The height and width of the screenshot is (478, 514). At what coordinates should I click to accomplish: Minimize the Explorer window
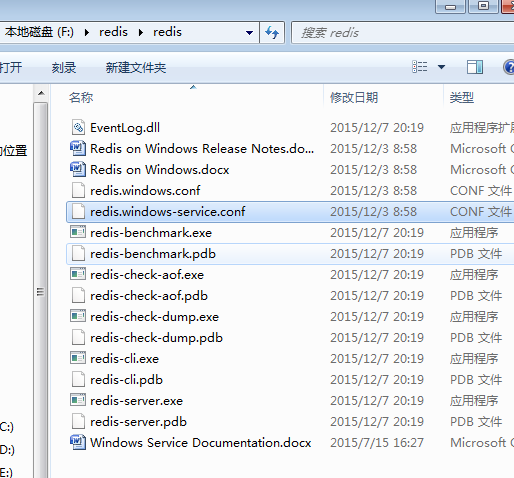click(450, 6)
